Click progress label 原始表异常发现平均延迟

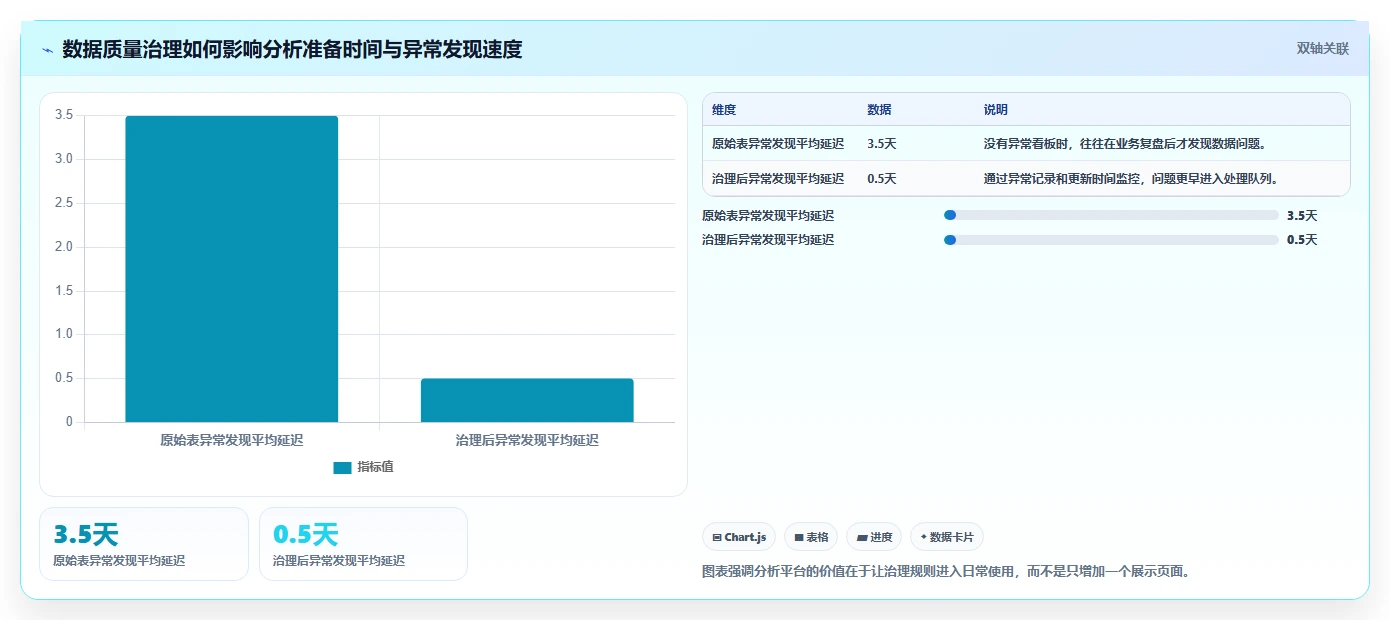click(x=768, y=215)
